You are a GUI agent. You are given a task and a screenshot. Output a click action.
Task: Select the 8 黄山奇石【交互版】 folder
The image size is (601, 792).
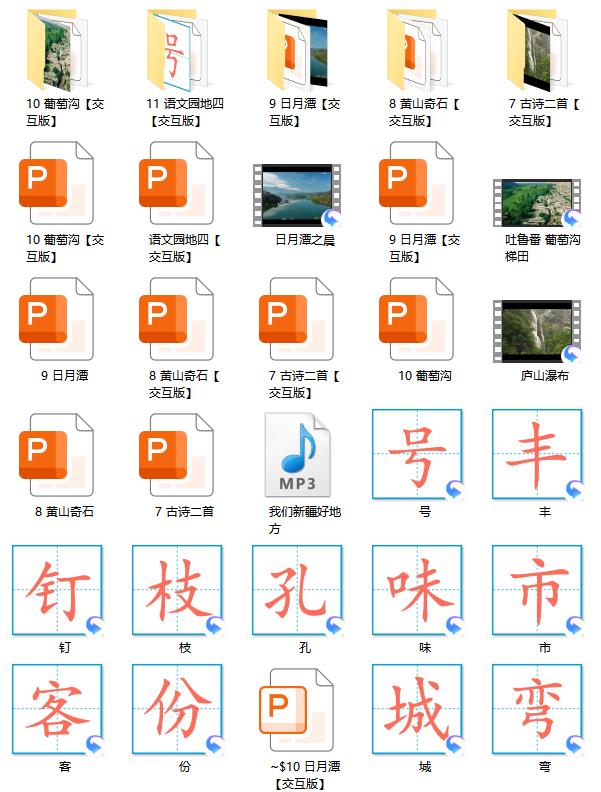[x=416, y=50]
